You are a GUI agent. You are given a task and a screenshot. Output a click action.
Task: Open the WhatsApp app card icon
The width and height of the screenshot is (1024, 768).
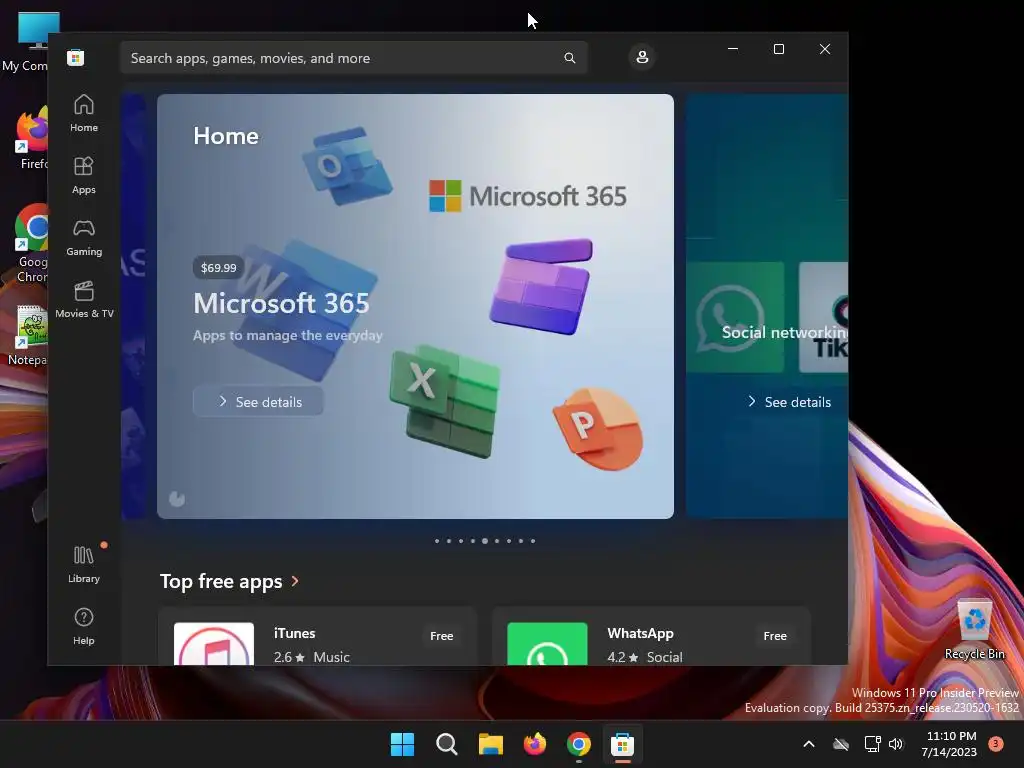(547, 644)
